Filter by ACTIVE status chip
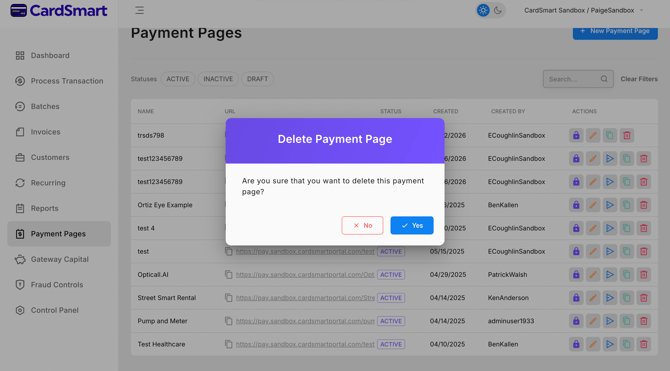Image resolution: width=670 pixels, height=371 pixels. pyautogui.click(x=178, y=79)
